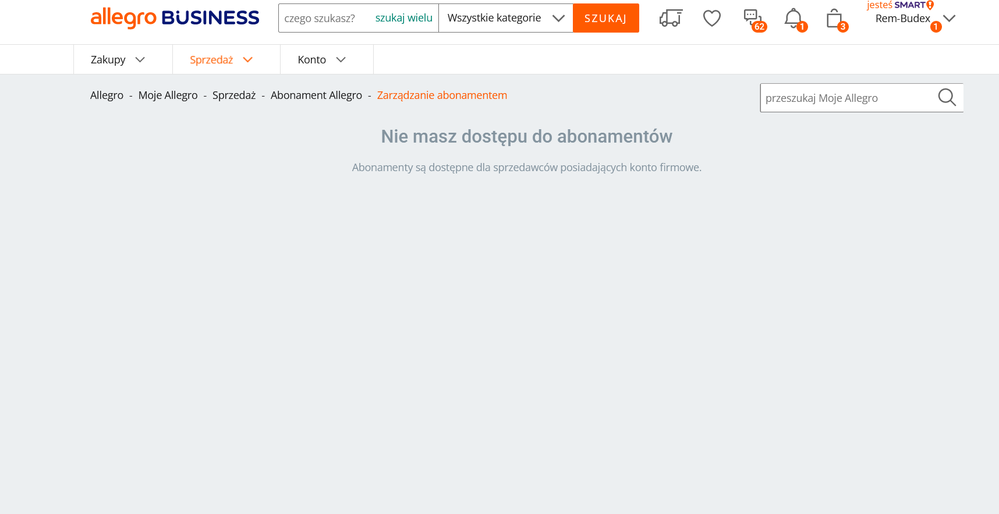
Task: Click the magnifier icon in Moje Allegro search
Action: pos(946,98)
